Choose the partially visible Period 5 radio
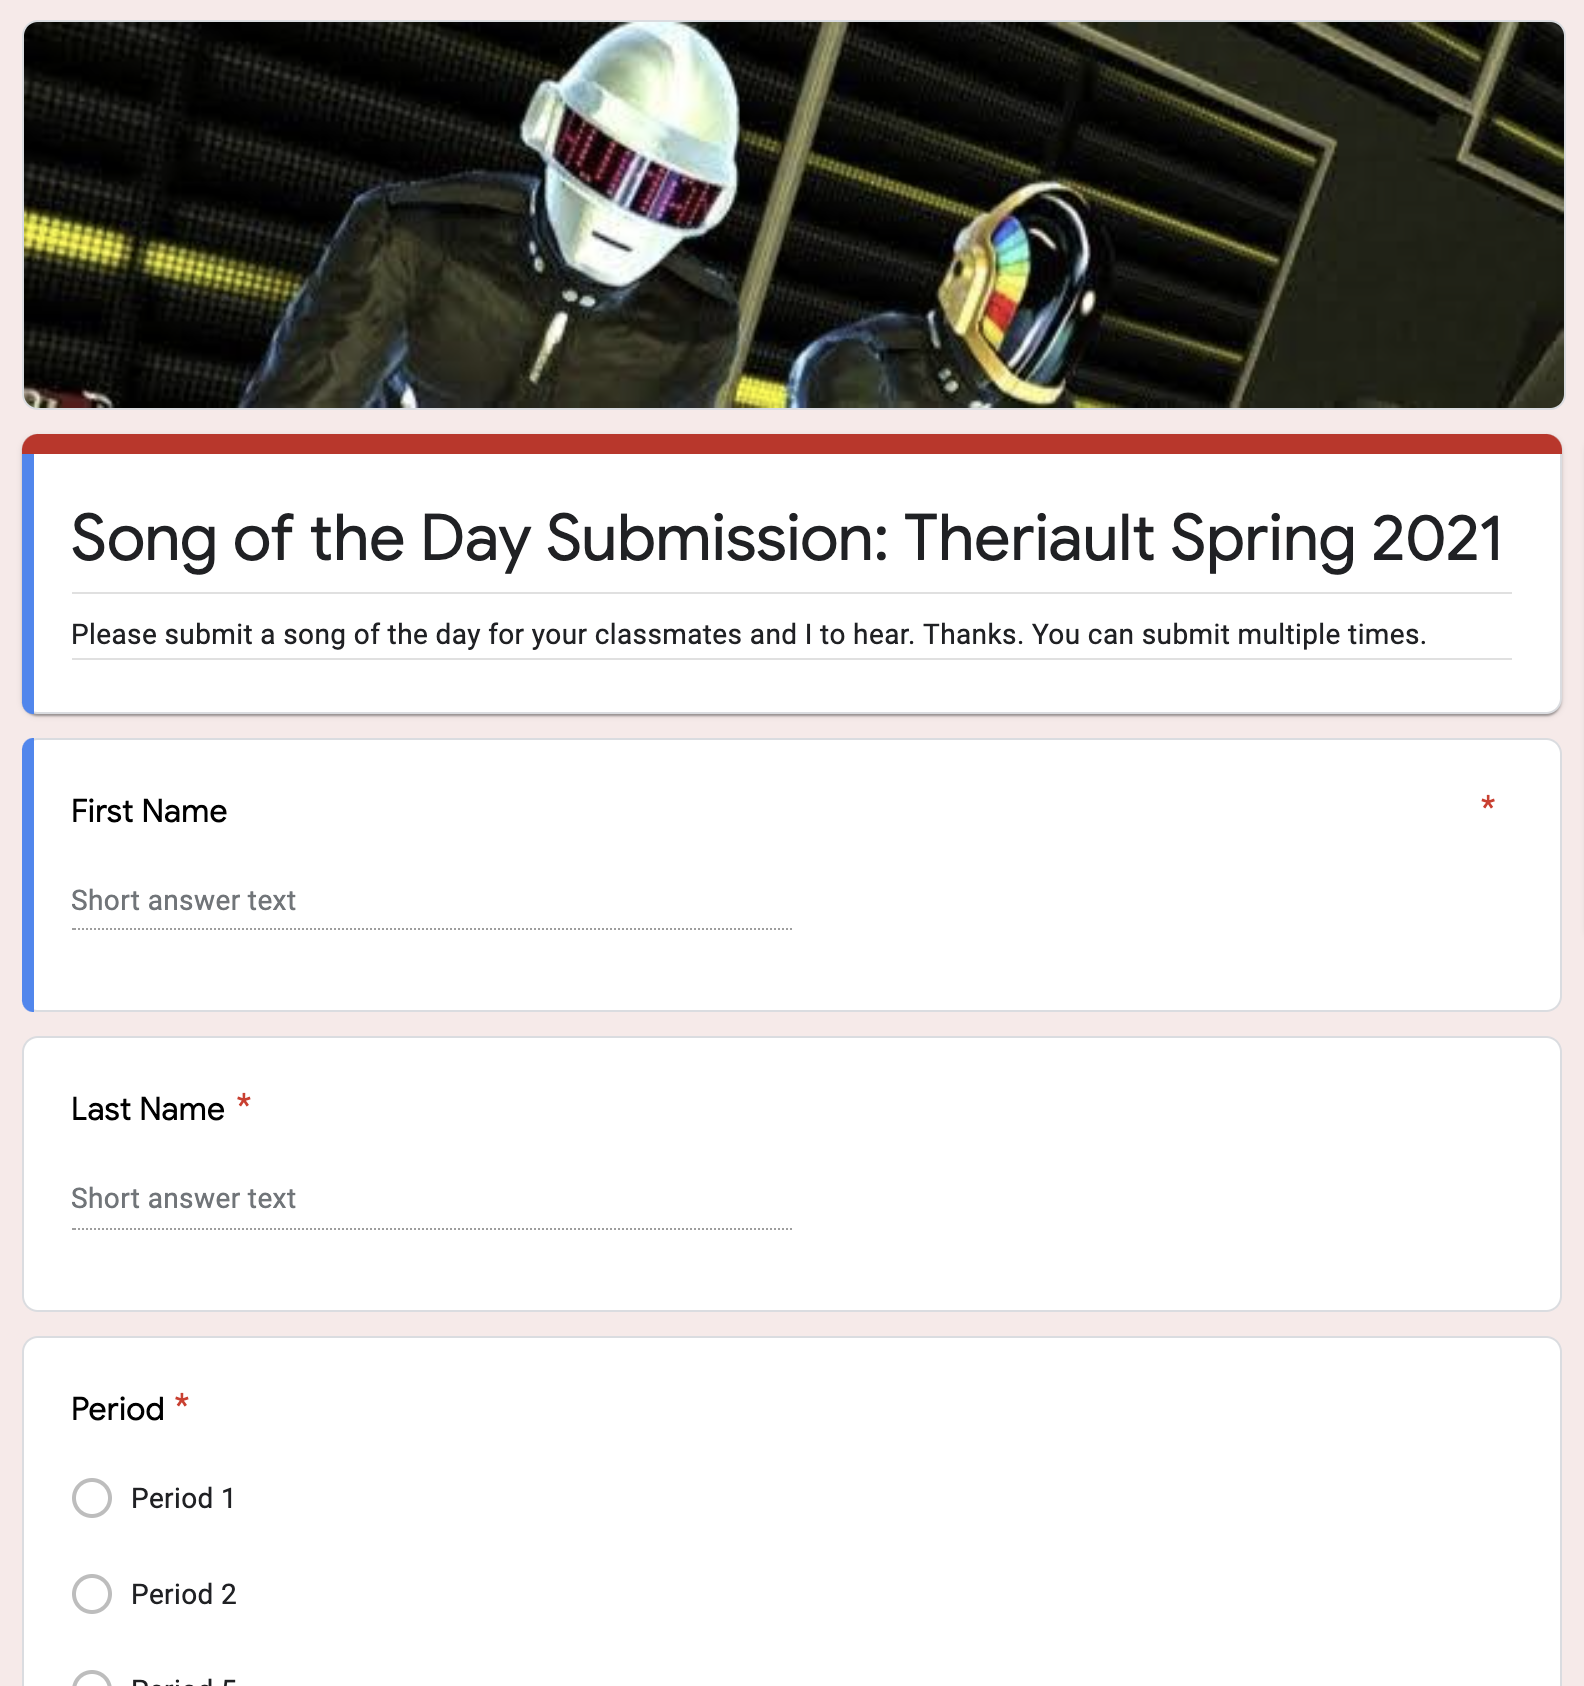The height and width of the screenshot is (1686, 1584). click(x=92, y=1680)
